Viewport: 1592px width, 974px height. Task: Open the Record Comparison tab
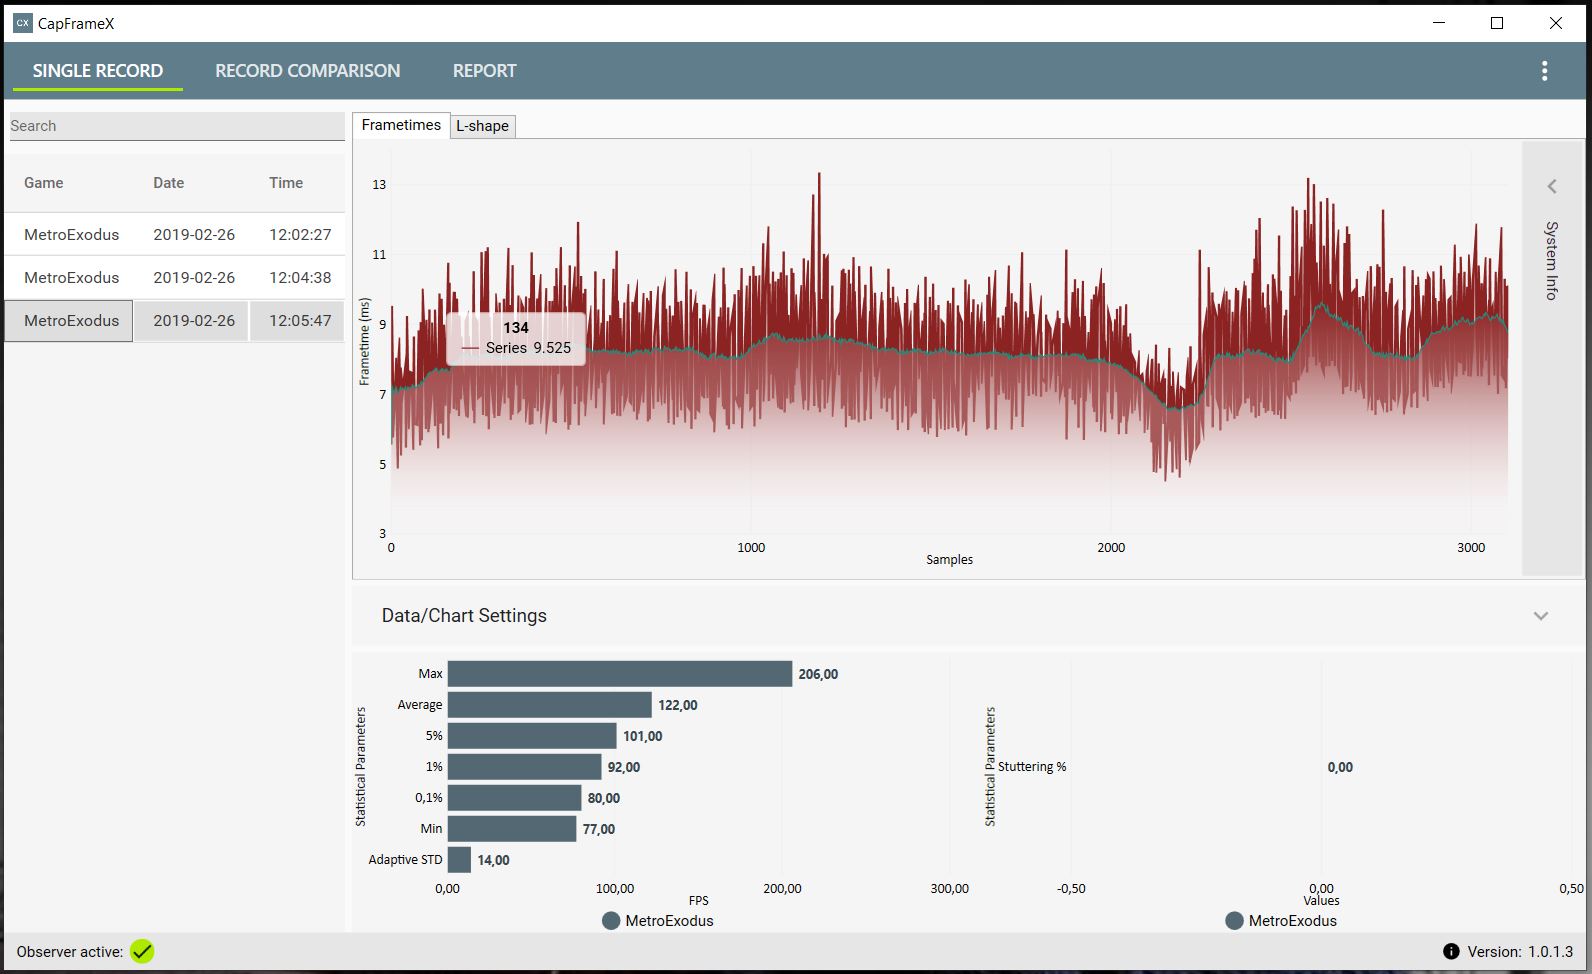[308, 71]
